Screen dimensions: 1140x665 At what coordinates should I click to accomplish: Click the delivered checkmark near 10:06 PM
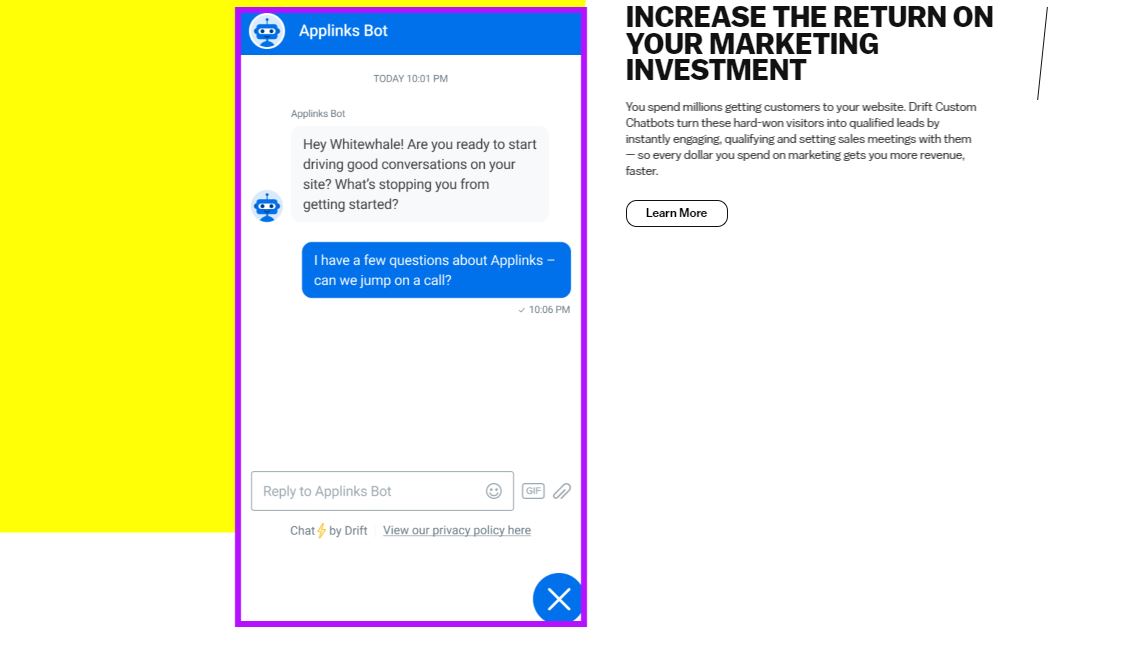[x=521, y=310]
